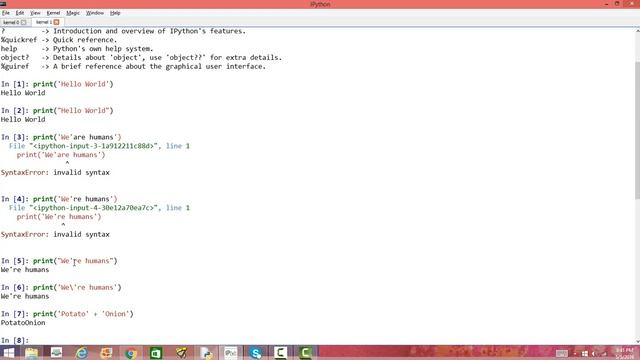Click first 'SyntaxError: invalid syntax' message
Image resolution: width=640 pixels, height=360 pixels.
55,173
